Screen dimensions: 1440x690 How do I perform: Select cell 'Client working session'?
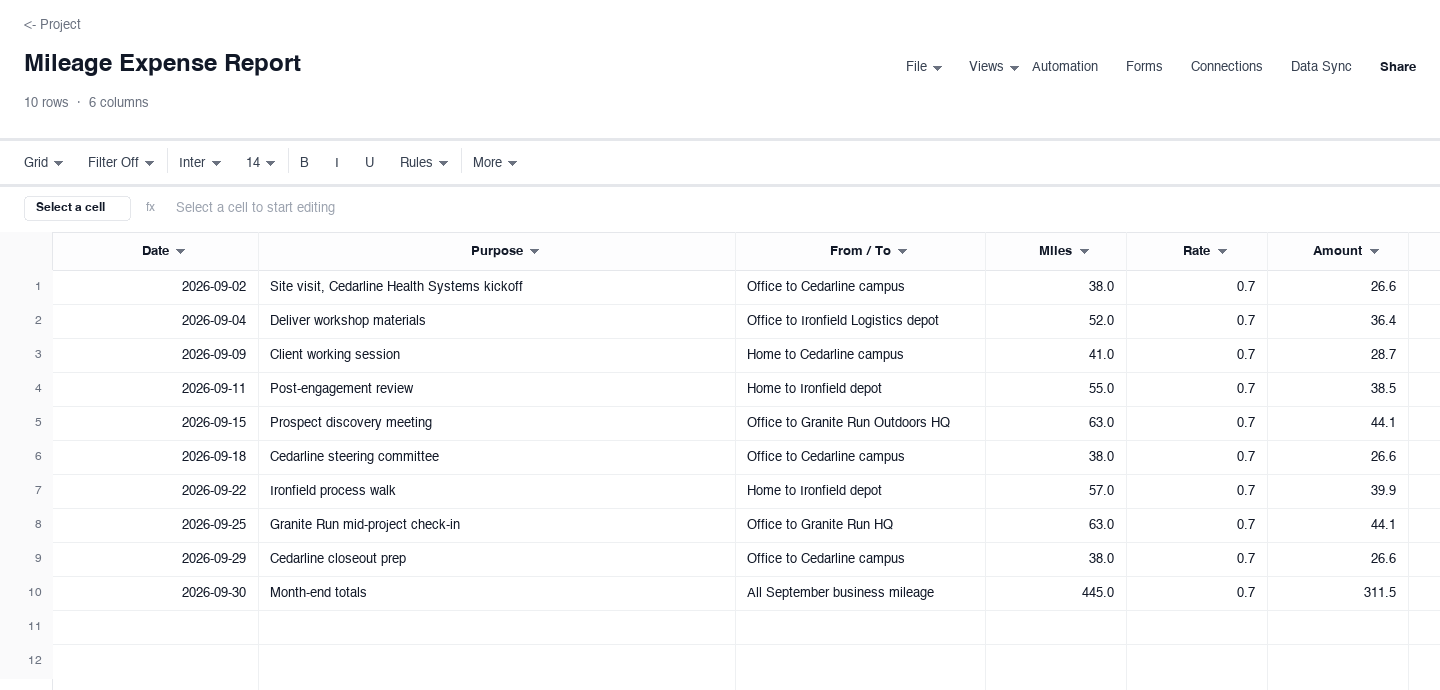tap(497, 356)
